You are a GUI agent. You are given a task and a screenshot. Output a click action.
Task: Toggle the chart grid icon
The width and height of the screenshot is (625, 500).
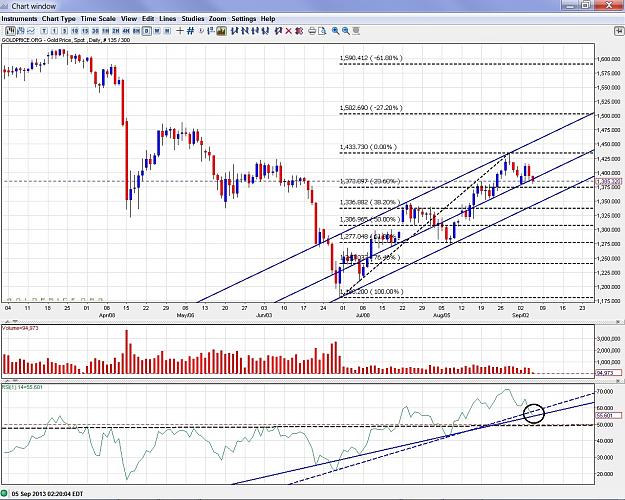[191, 31]
